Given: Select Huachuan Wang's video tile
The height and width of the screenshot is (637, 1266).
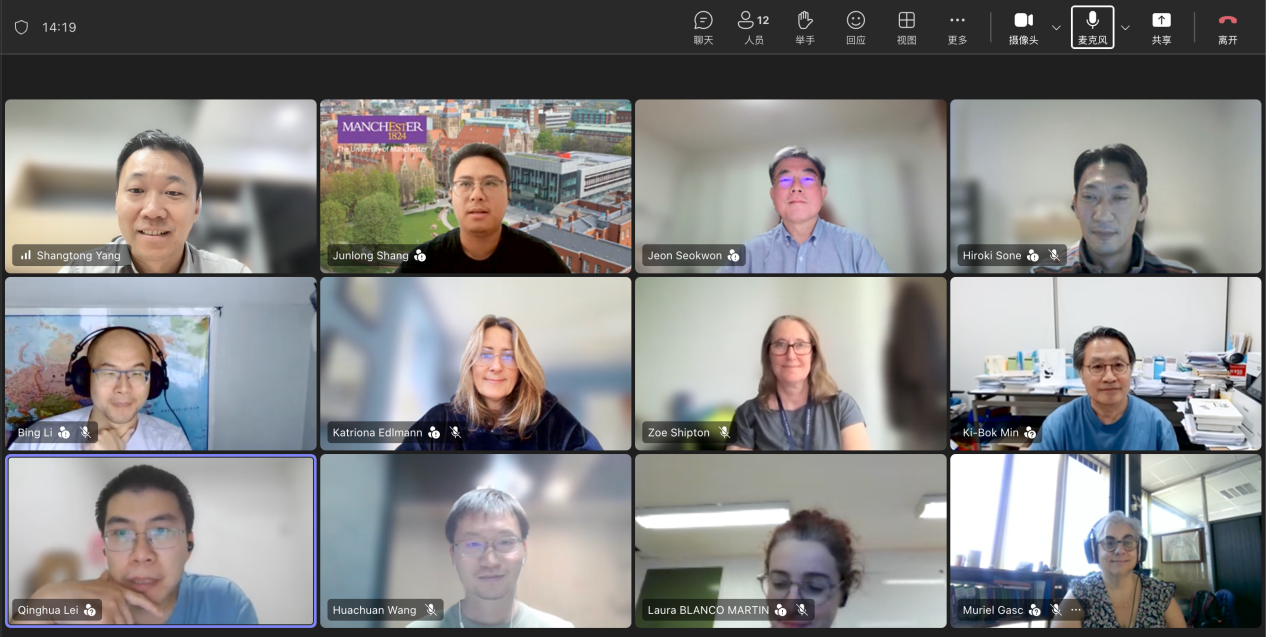Looking at the screenshot, I should pyautogui.click(x=476, y=541).
